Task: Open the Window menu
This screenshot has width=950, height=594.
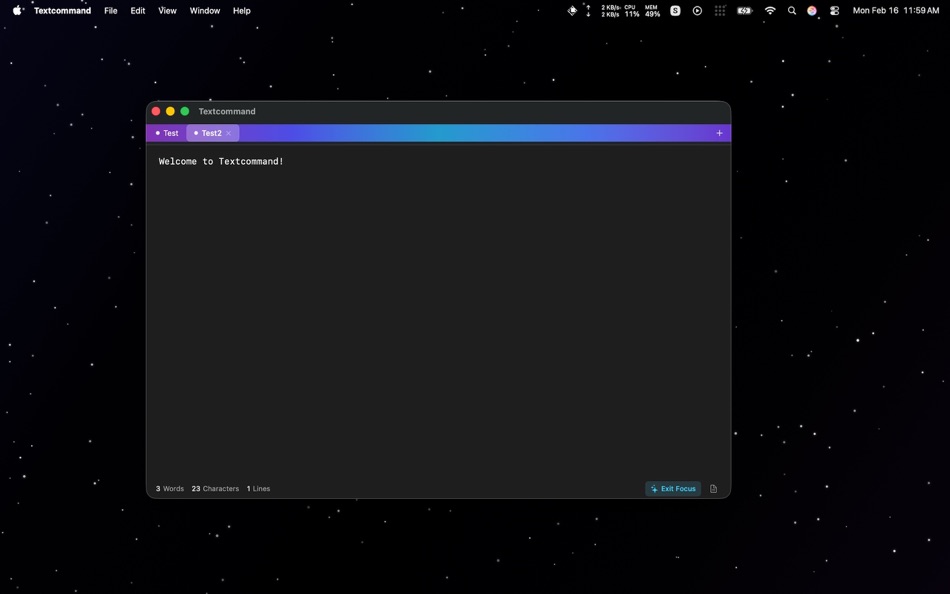Action: pos(204,10)
